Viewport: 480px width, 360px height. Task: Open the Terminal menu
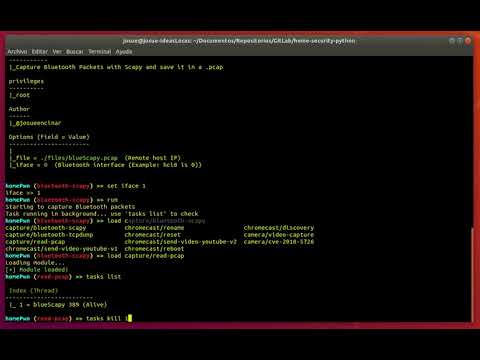pos(100,52)
